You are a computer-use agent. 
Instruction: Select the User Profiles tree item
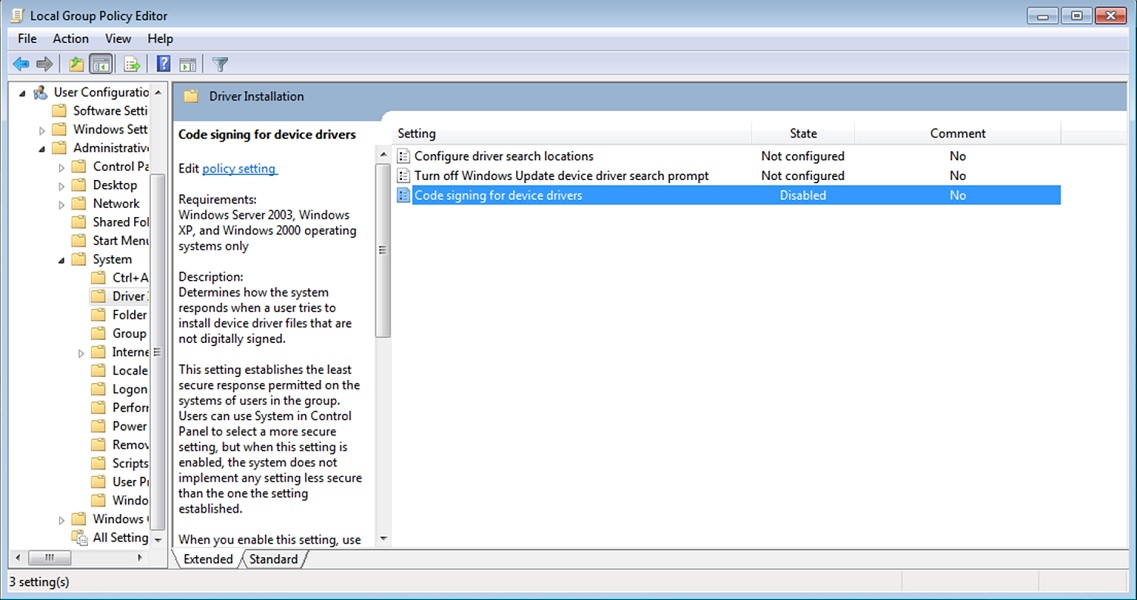[x=130, y=482]
